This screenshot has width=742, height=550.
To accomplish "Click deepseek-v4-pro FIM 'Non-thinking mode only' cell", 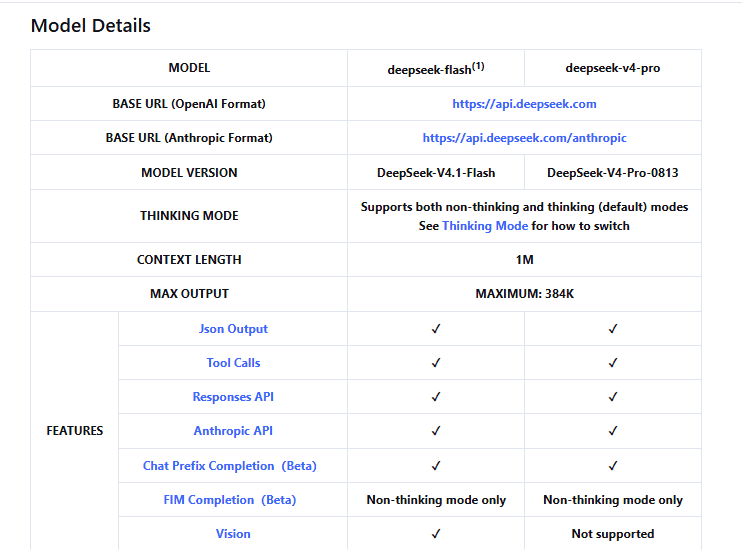I will coord(613,500).
